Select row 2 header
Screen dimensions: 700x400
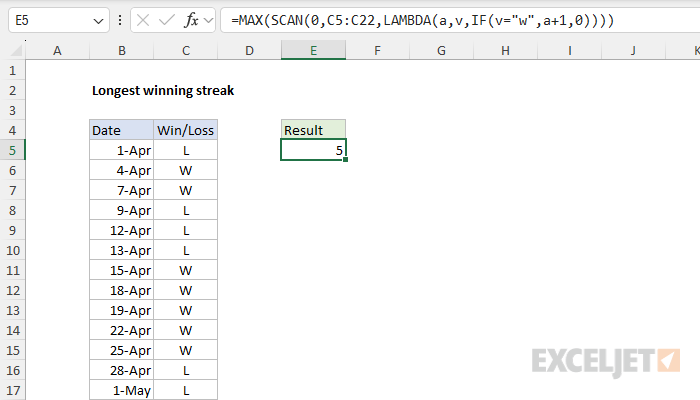click(12, 91)
